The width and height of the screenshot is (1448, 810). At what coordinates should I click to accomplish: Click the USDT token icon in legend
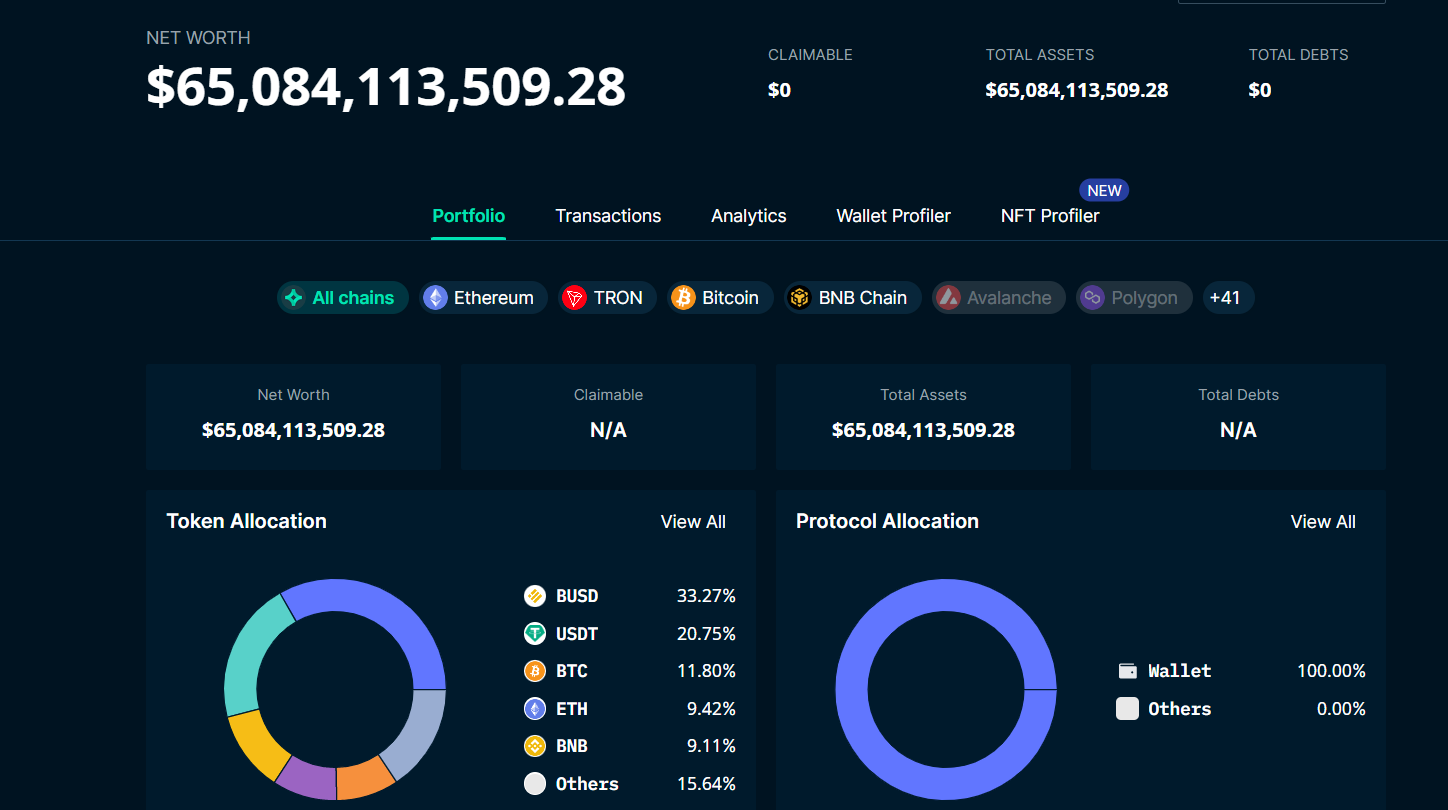click(535, 634)
